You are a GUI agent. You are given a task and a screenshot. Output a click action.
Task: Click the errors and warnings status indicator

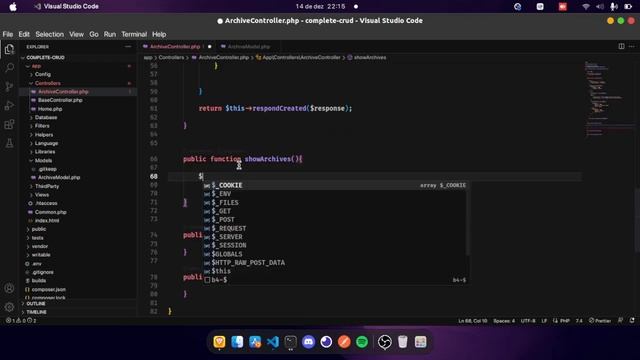[x=20, y=320]
